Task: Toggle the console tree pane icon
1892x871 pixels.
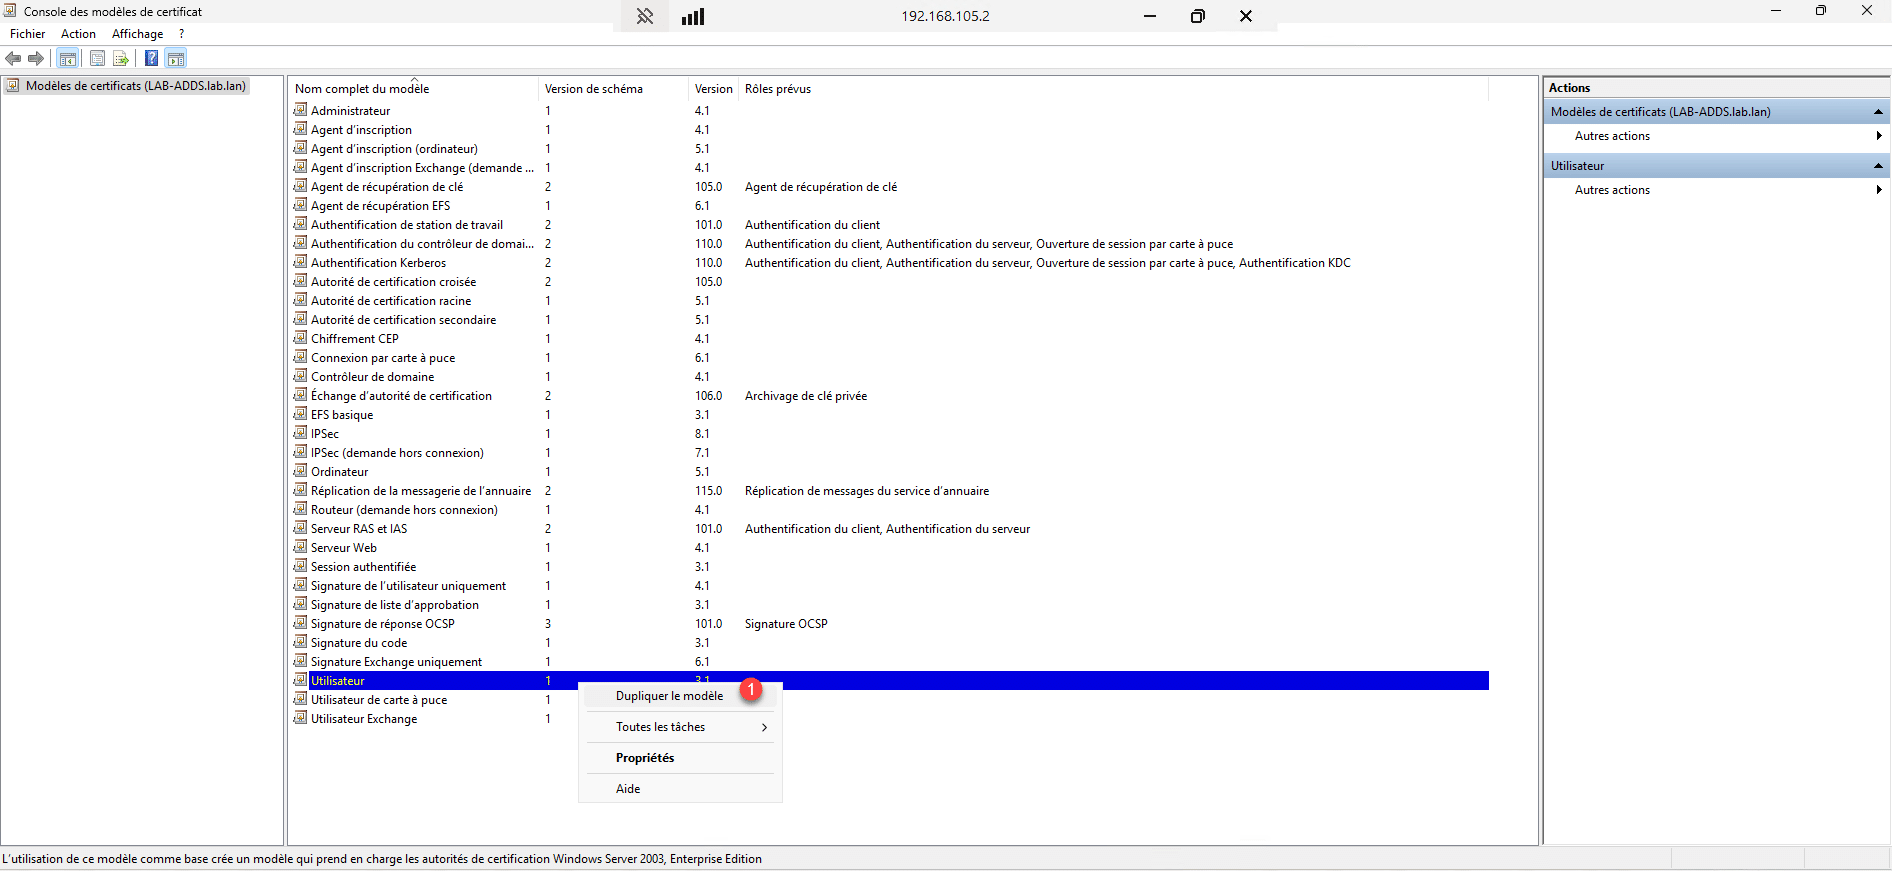Action: [68, 59]
